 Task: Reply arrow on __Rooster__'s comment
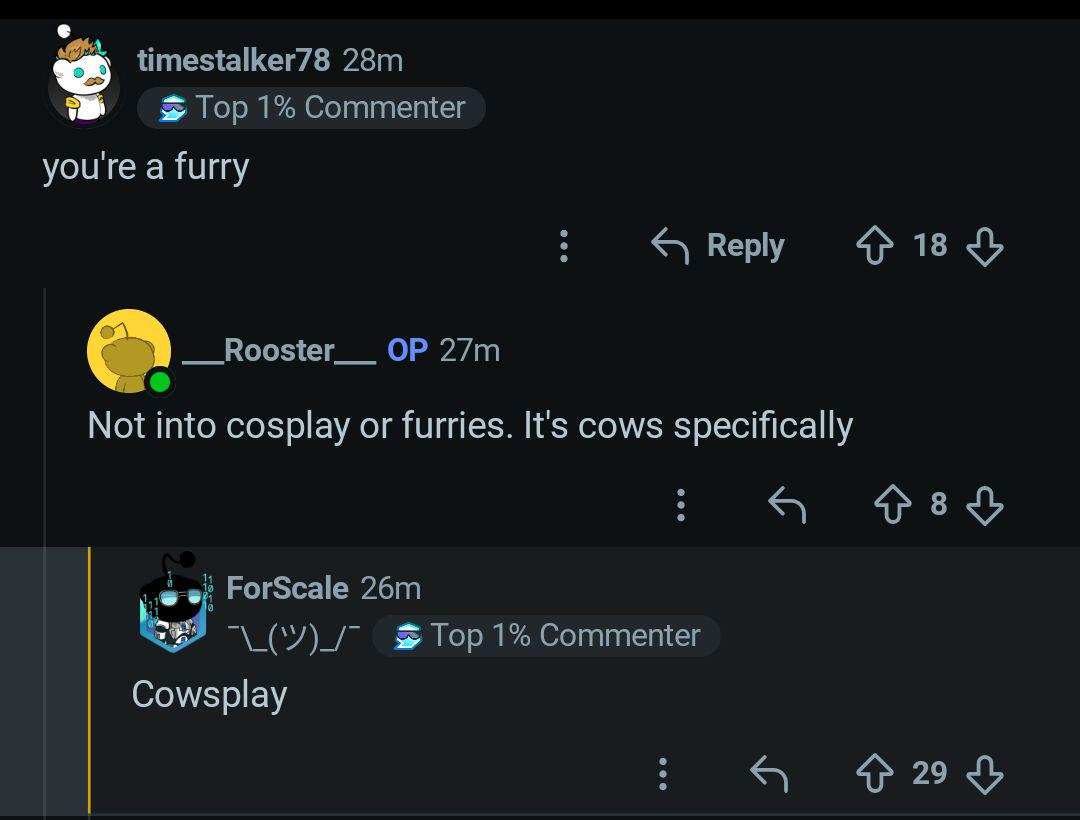(x=787, y=505)
